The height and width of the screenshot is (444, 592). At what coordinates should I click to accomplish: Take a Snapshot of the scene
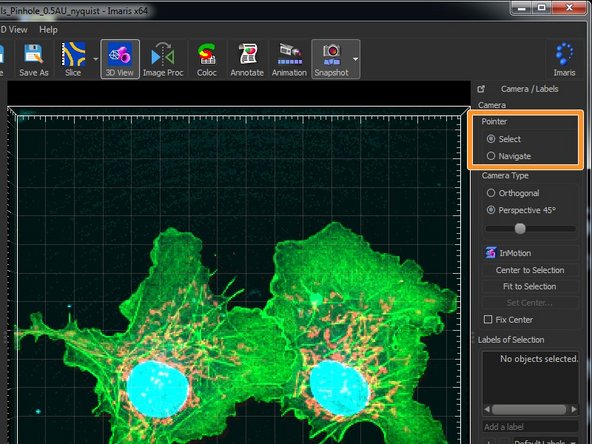(x=331, y=60)
